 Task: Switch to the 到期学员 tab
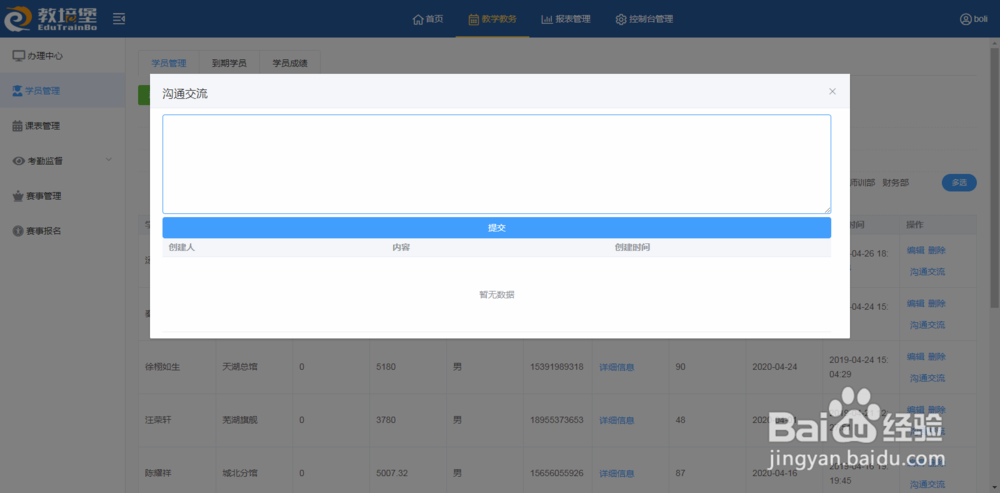pos(230,63)
